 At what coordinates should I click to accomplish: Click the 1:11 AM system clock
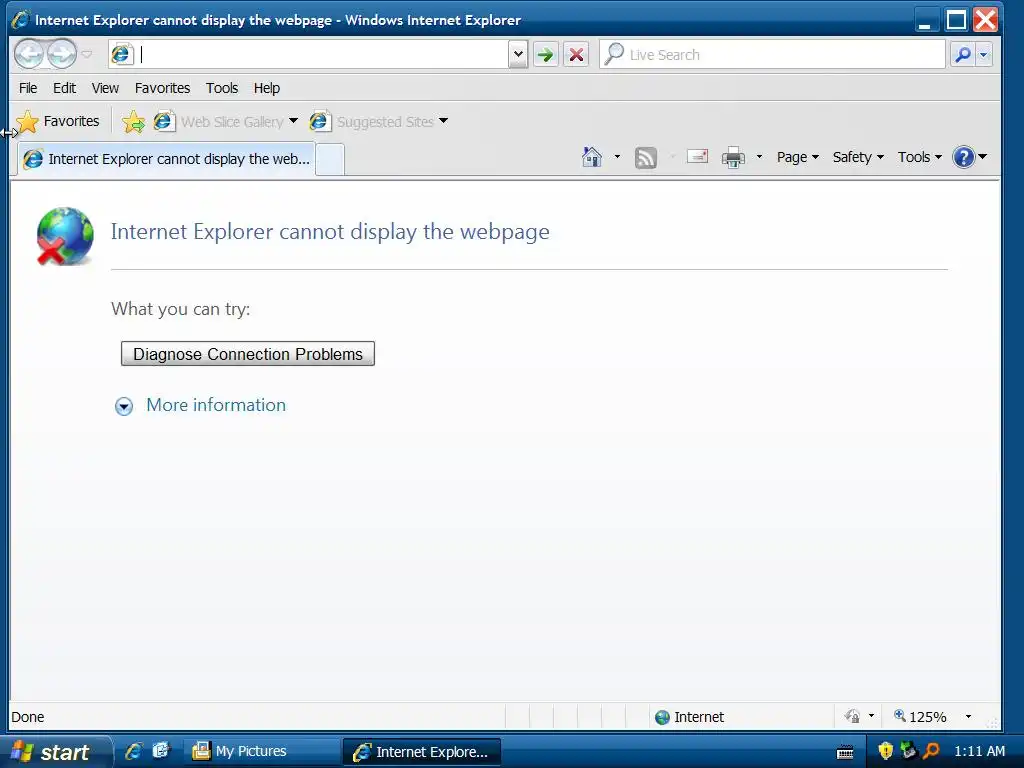(979, 751)
